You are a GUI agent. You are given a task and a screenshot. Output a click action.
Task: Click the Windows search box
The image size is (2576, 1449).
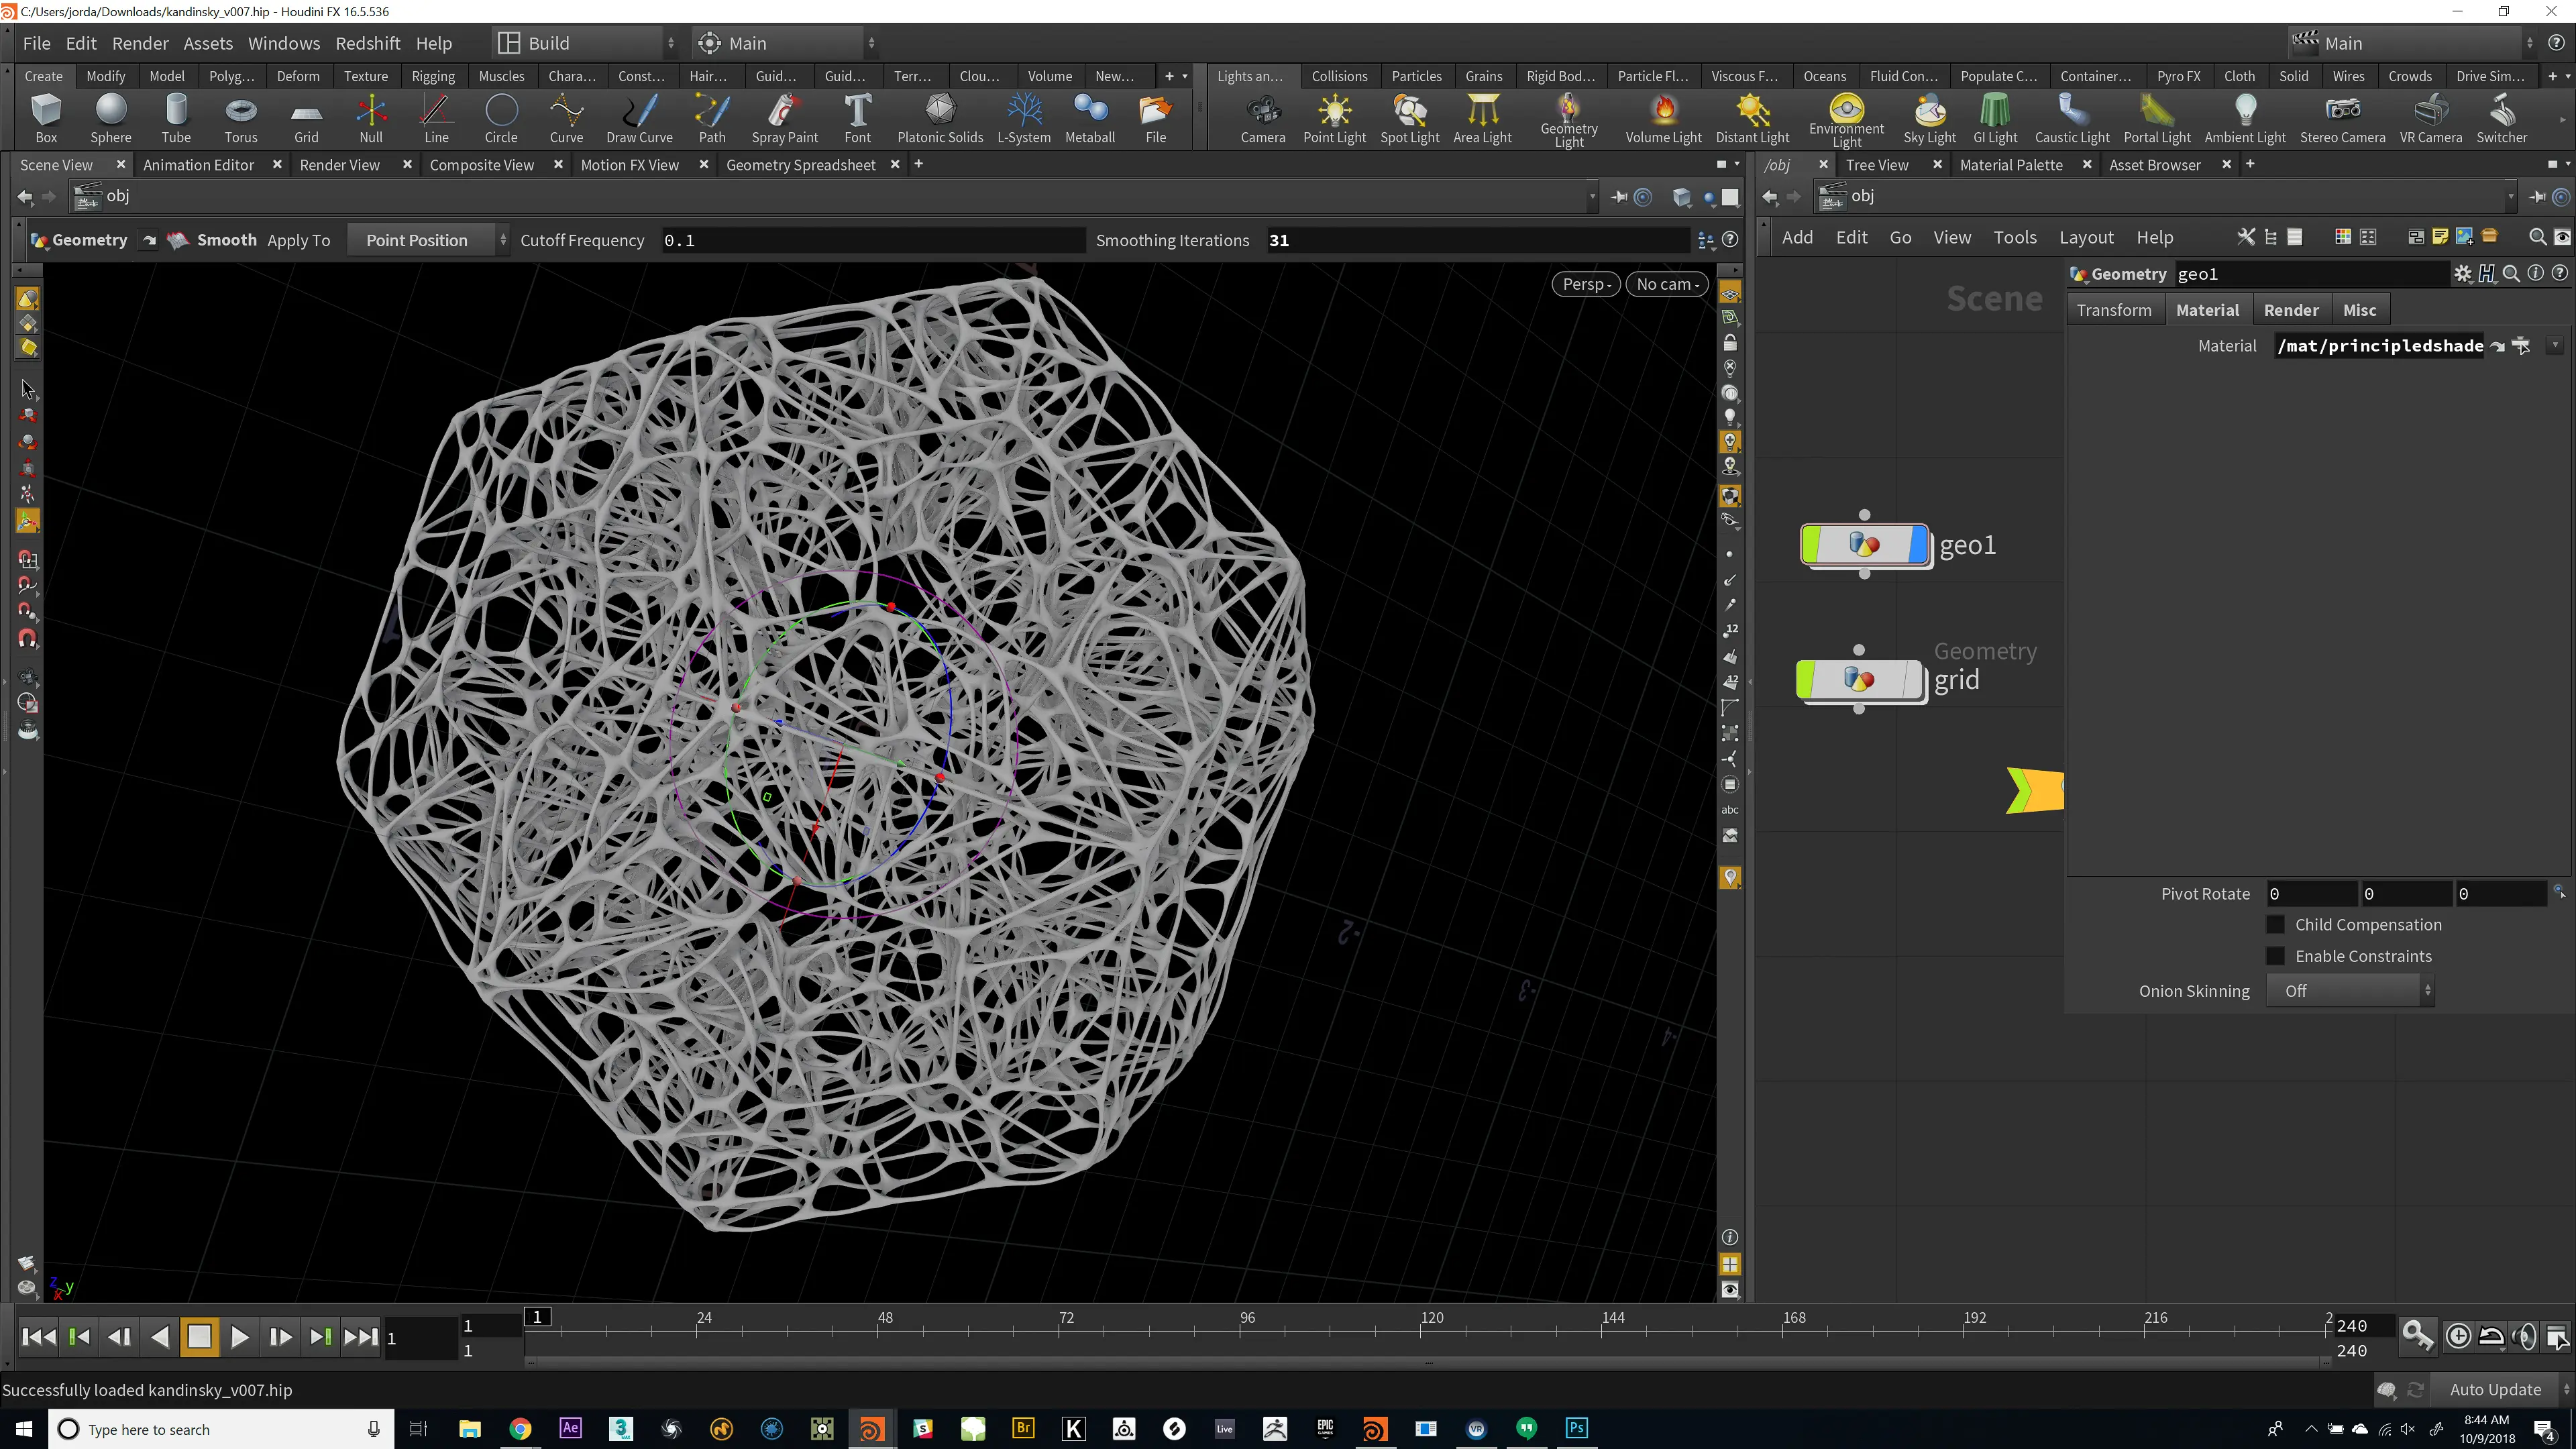(220, 1429)
